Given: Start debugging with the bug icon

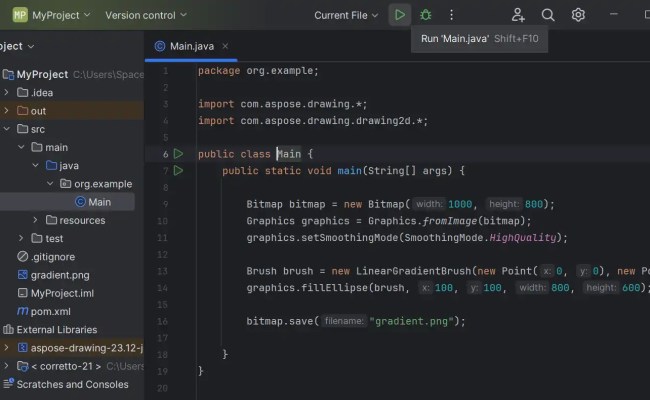Looking at the screenshot, I should pos(425,15).
